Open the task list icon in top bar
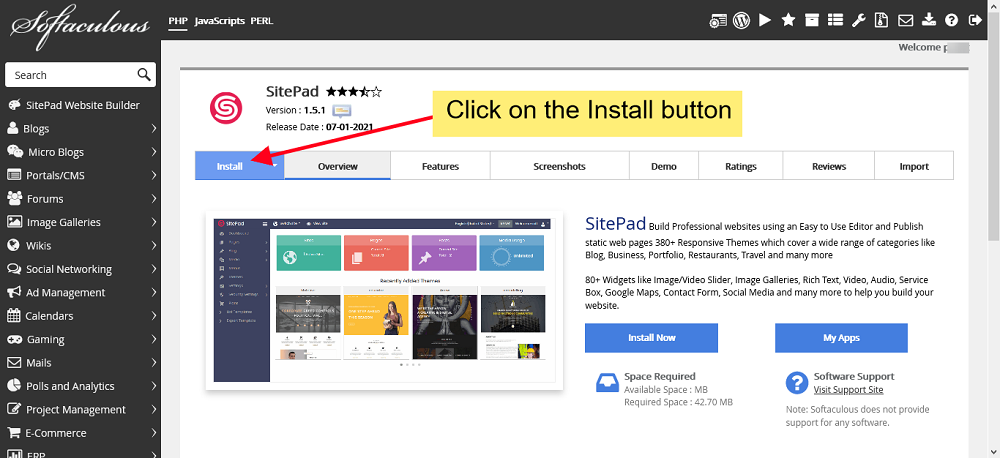 tap(835, 20)
